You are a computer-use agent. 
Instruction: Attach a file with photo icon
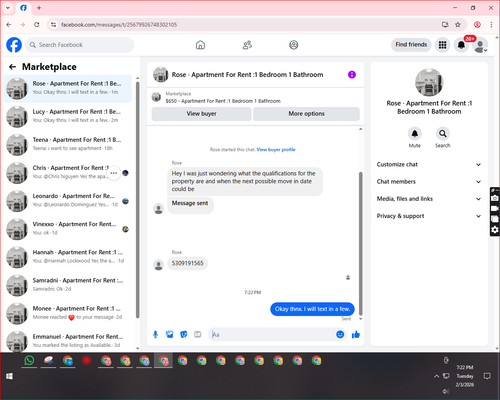170,334
